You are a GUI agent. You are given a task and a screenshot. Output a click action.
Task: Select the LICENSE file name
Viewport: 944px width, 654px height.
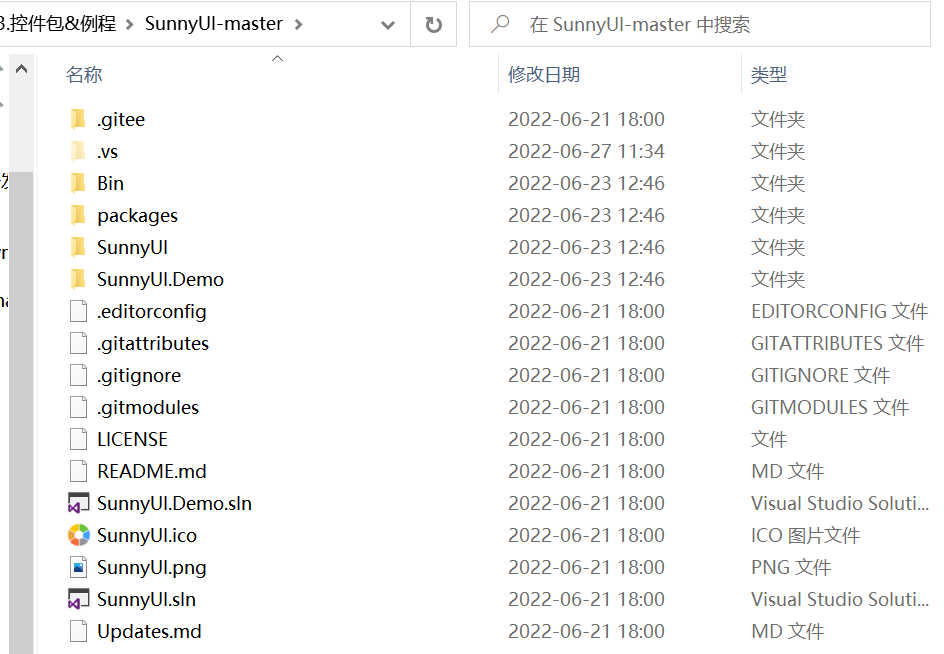[132, 439]
